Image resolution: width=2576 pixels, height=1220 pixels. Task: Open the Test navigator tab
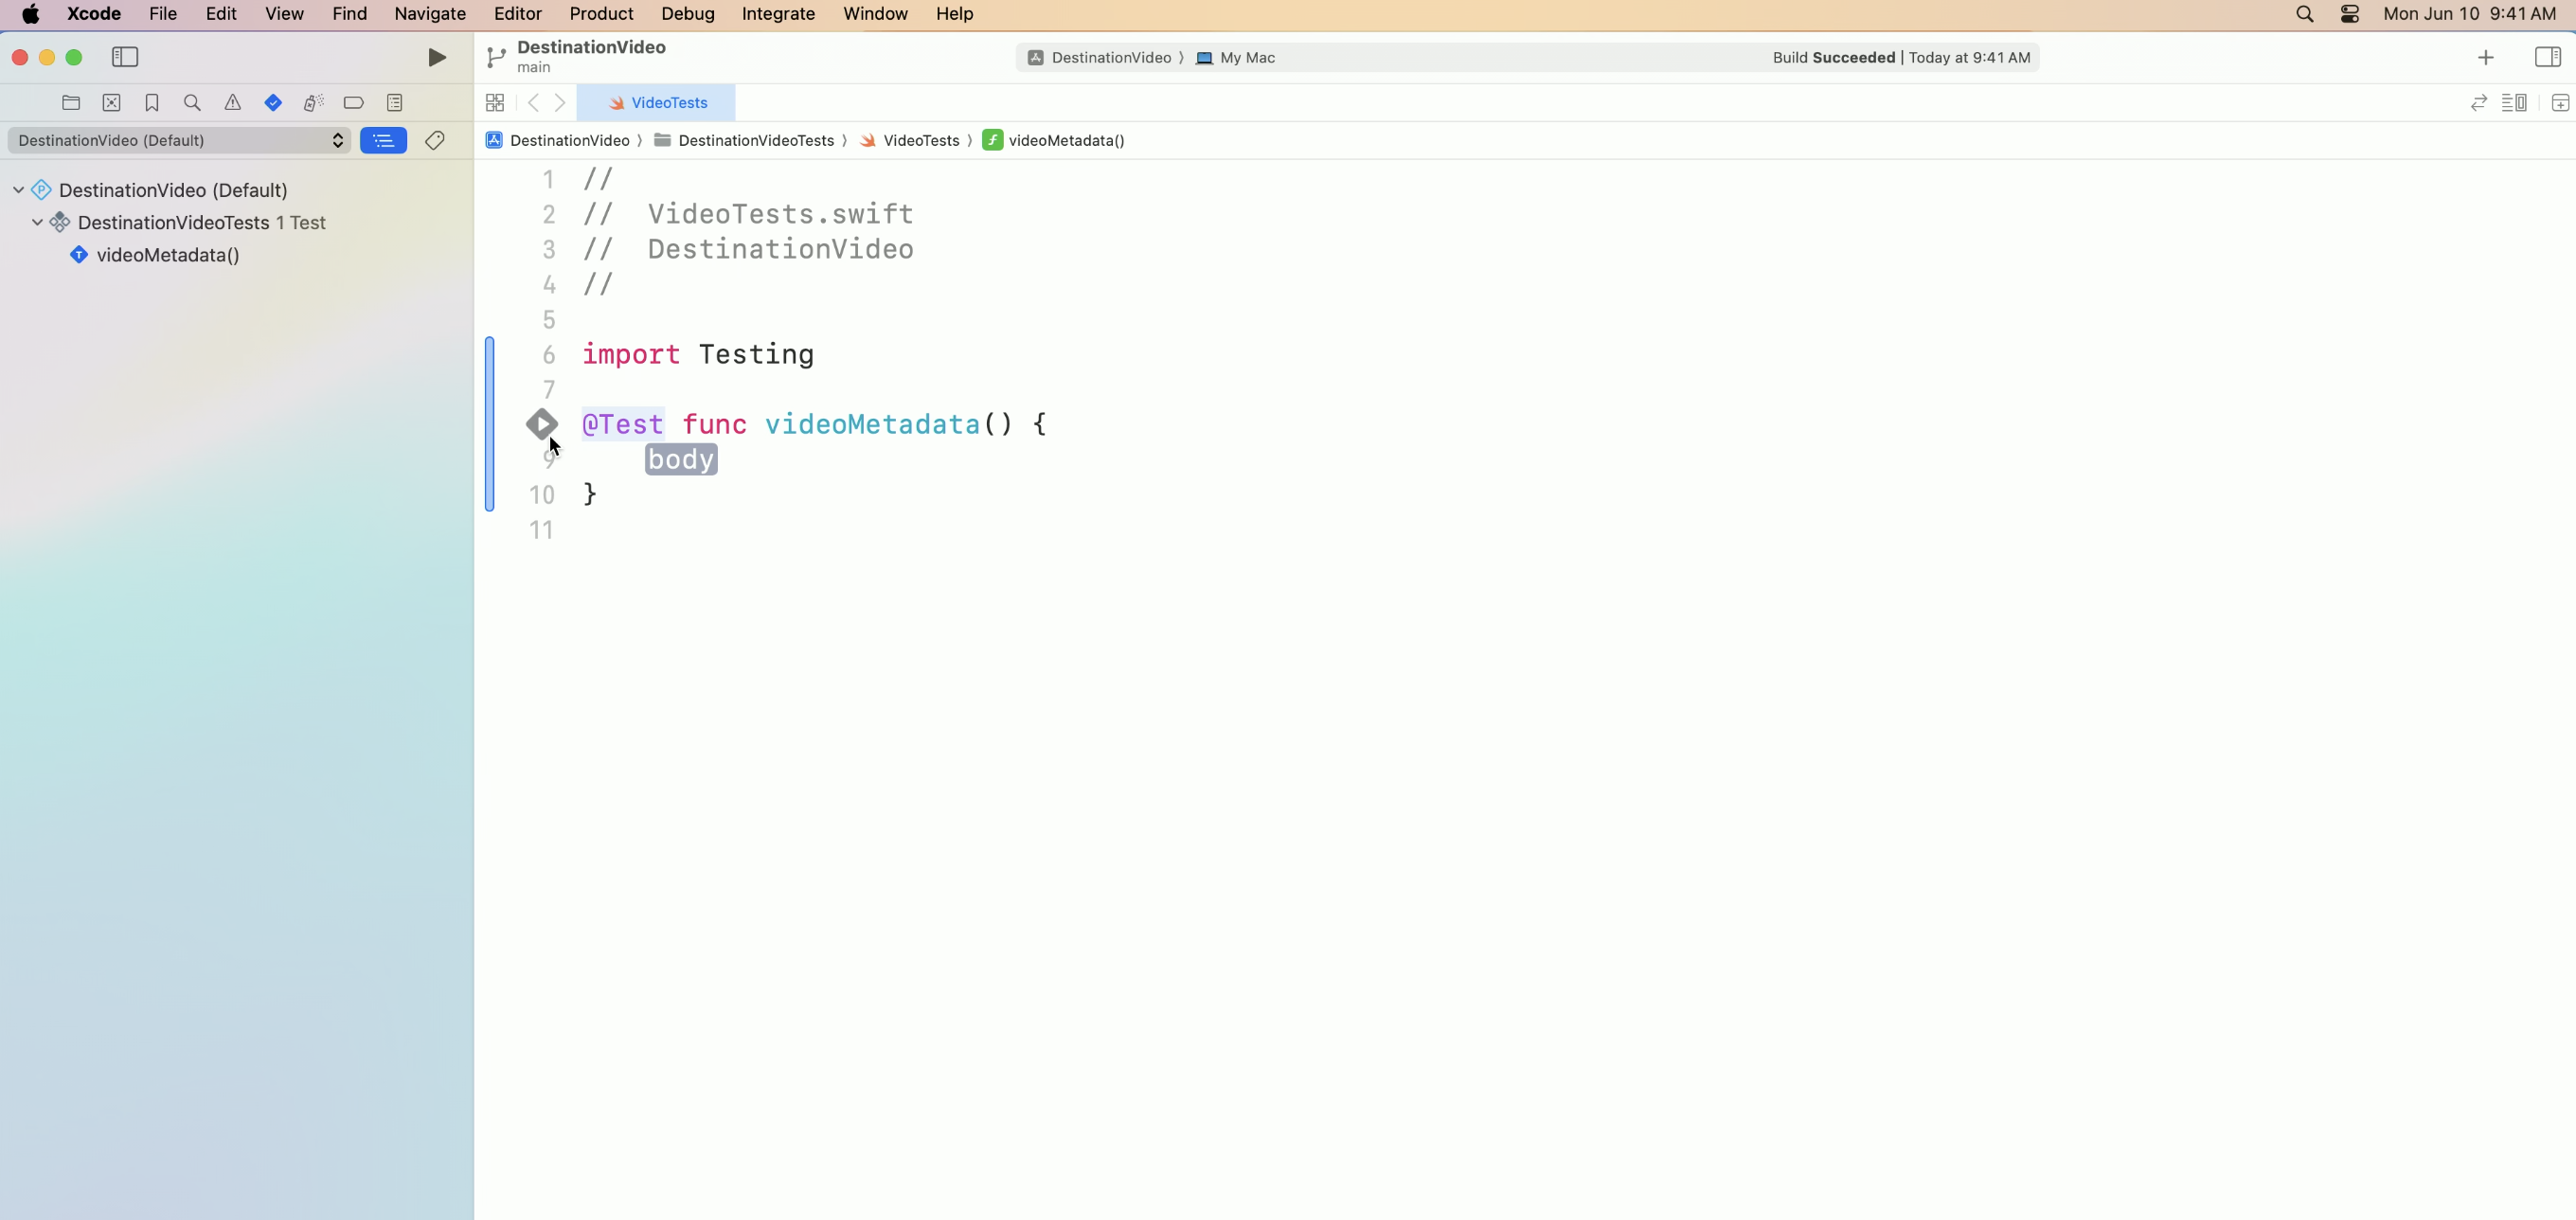click(x=273, y=103)
